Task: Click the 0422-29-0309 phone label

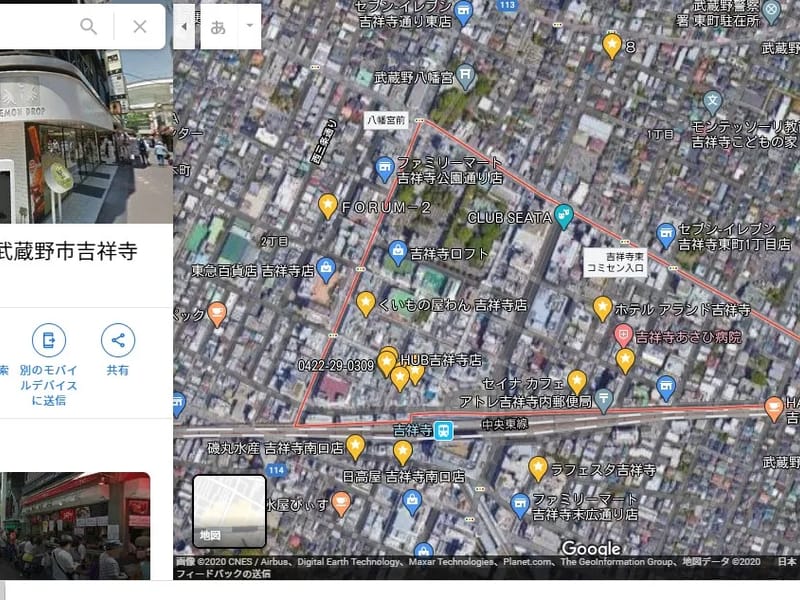Action: pyautogui.click(x=336, y=365)
